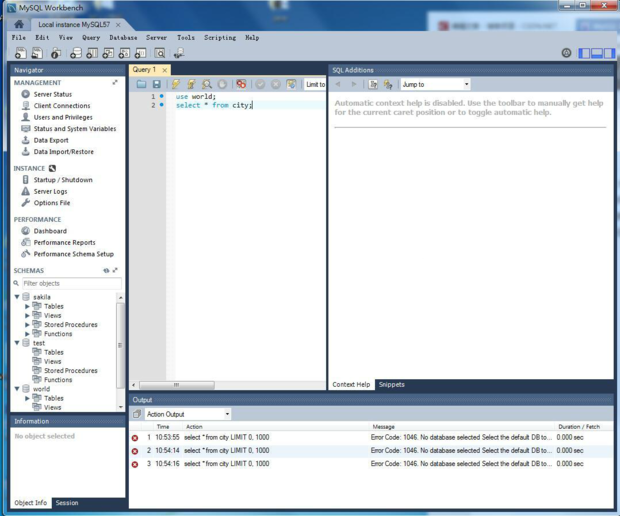Open the Dashboard under Performance
This screenshot has width=620, height=516.
click(x=50, y=231)
